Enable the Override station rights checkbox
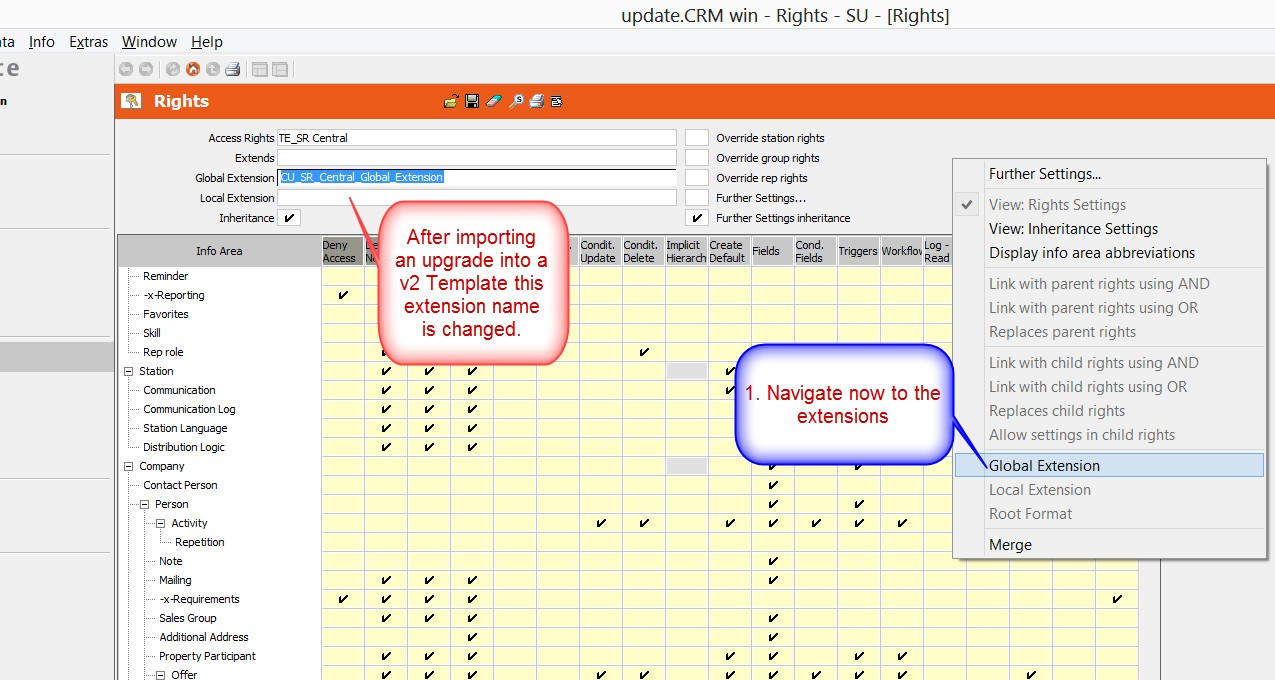1275x680 pixels. pyautogui.click(x=696, y=138)
